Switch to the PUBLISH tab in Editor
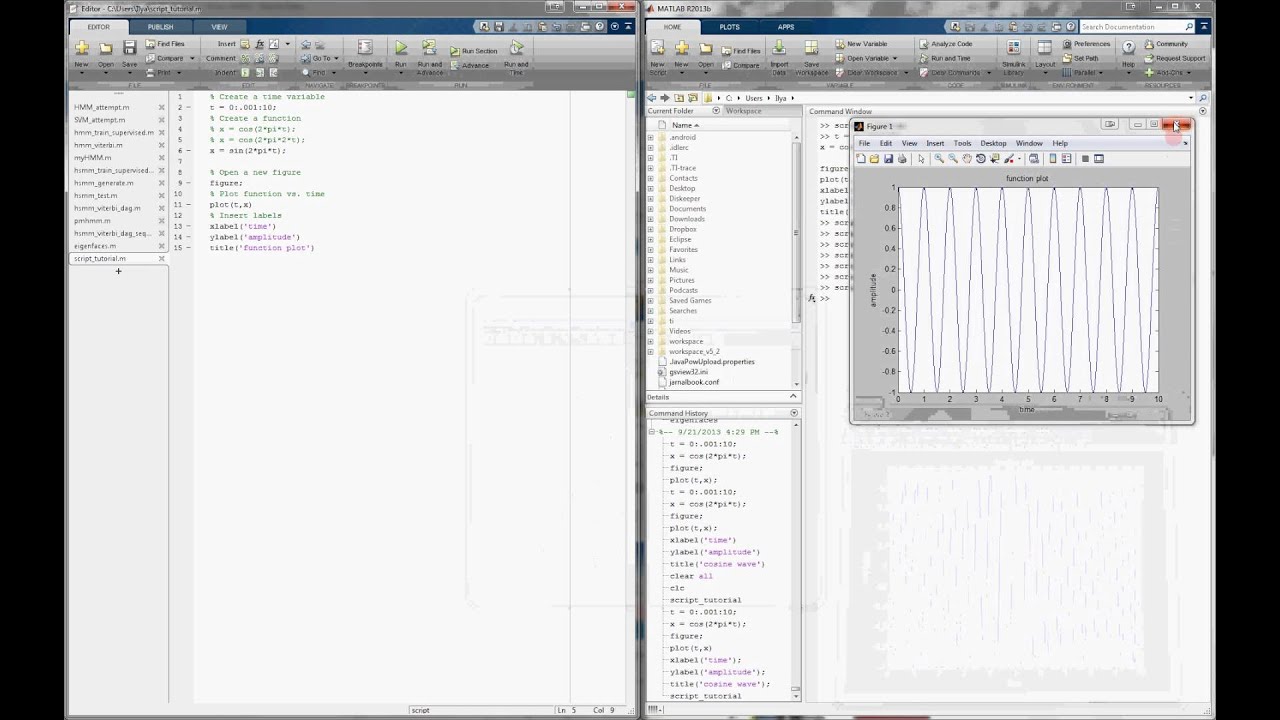Image resolution: width=1280 pixels, height=720 pixels. 160,27
